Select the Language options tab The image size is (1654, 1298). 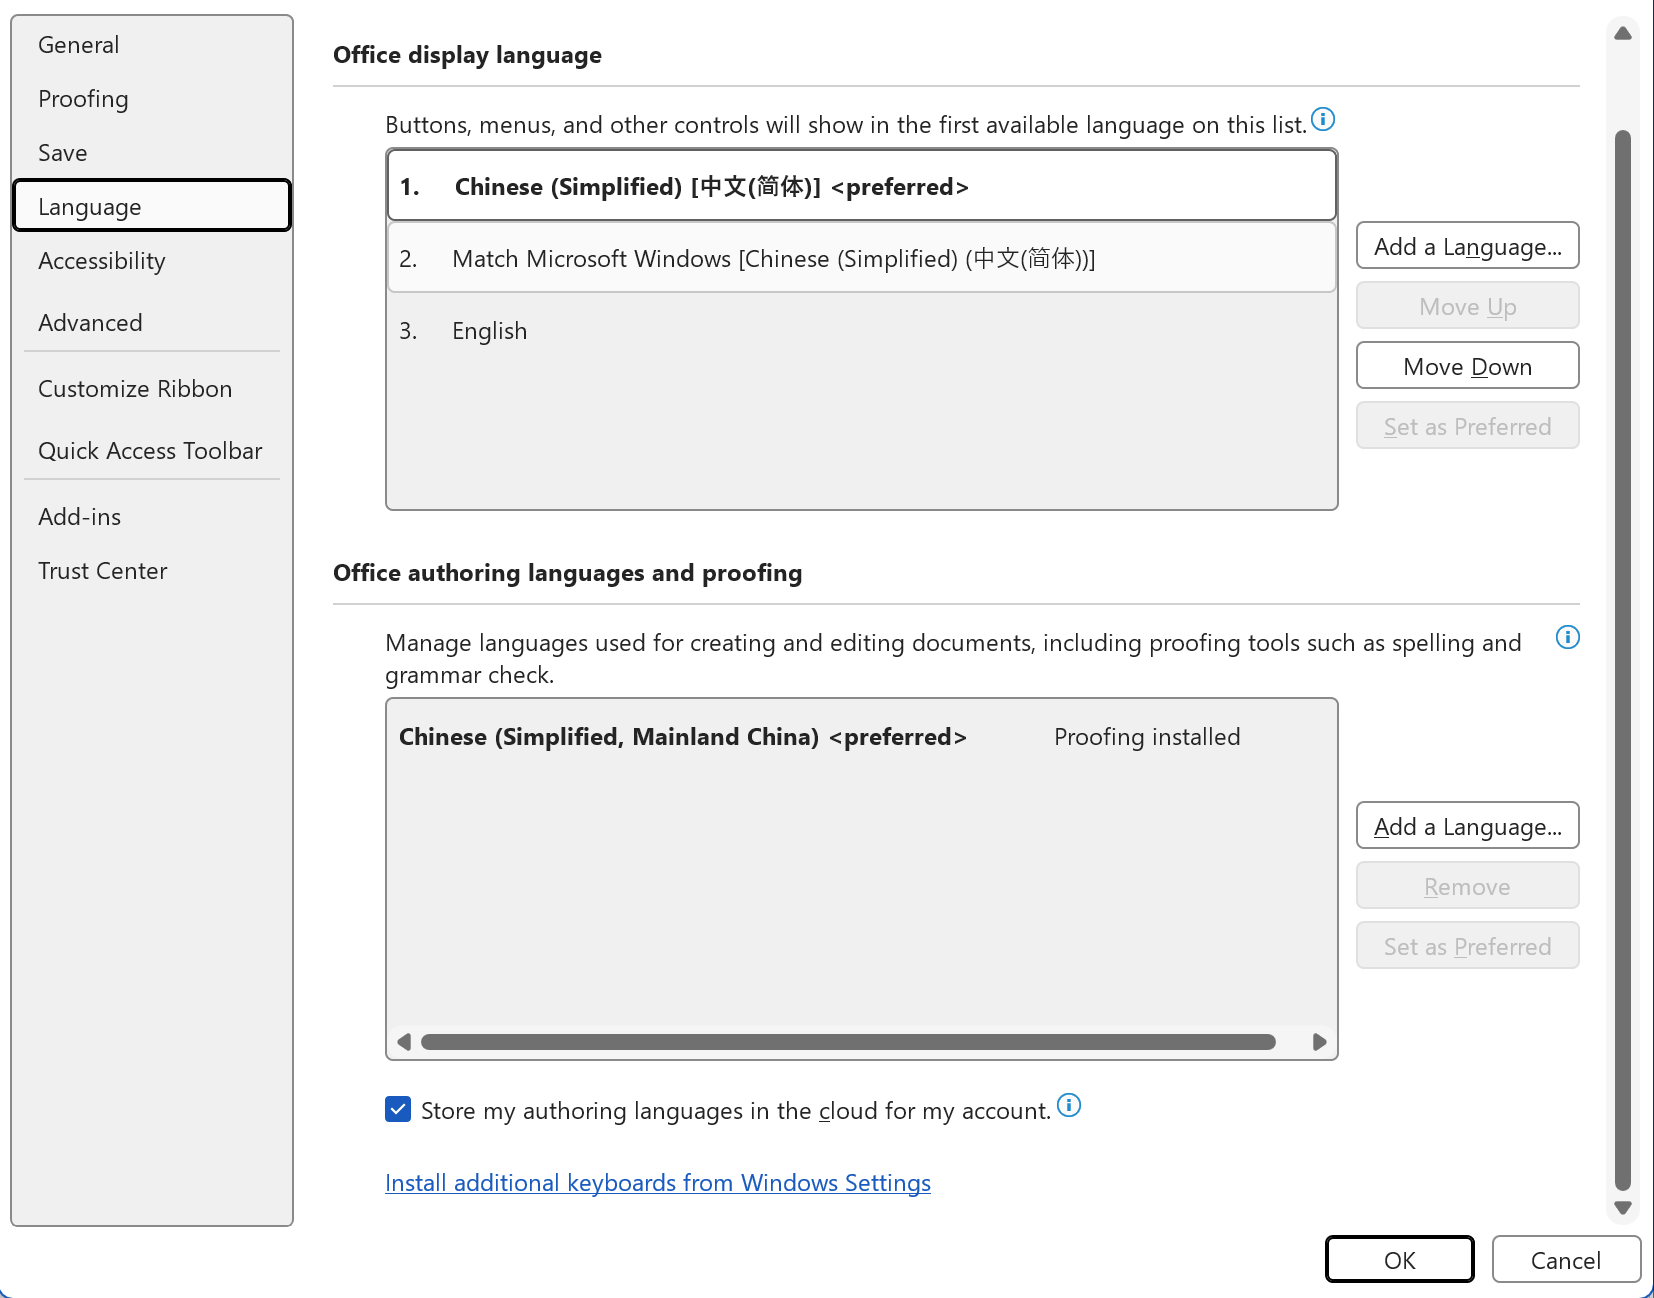pyautogui.click(x=152, y=206)
